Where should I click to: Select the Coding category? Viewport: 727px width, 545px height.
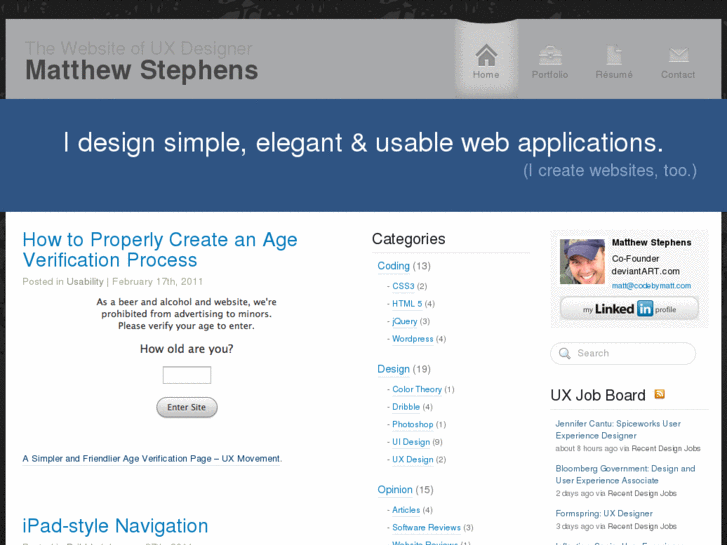(x=394, y=266)
